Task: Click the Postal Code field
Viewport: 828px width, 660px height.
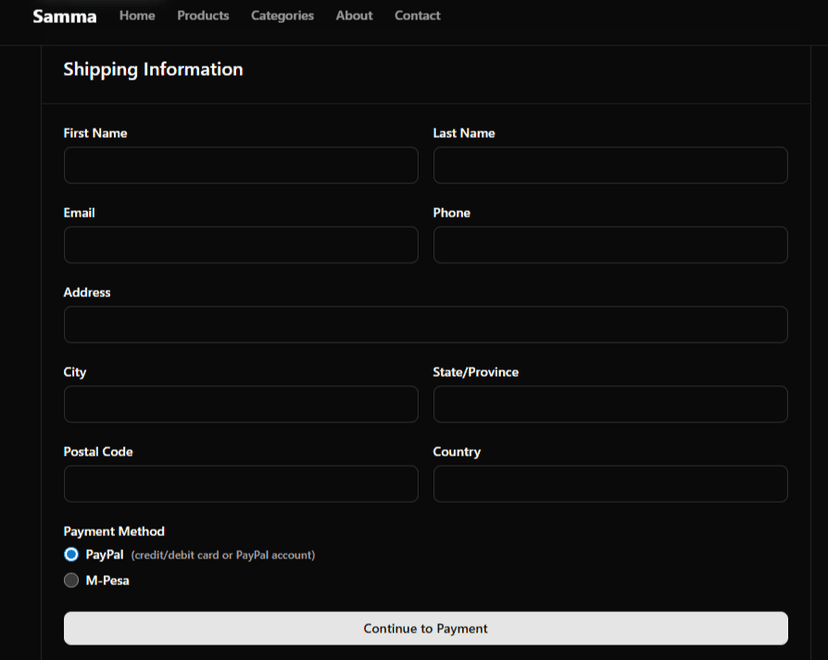Action: click(241, 484)
